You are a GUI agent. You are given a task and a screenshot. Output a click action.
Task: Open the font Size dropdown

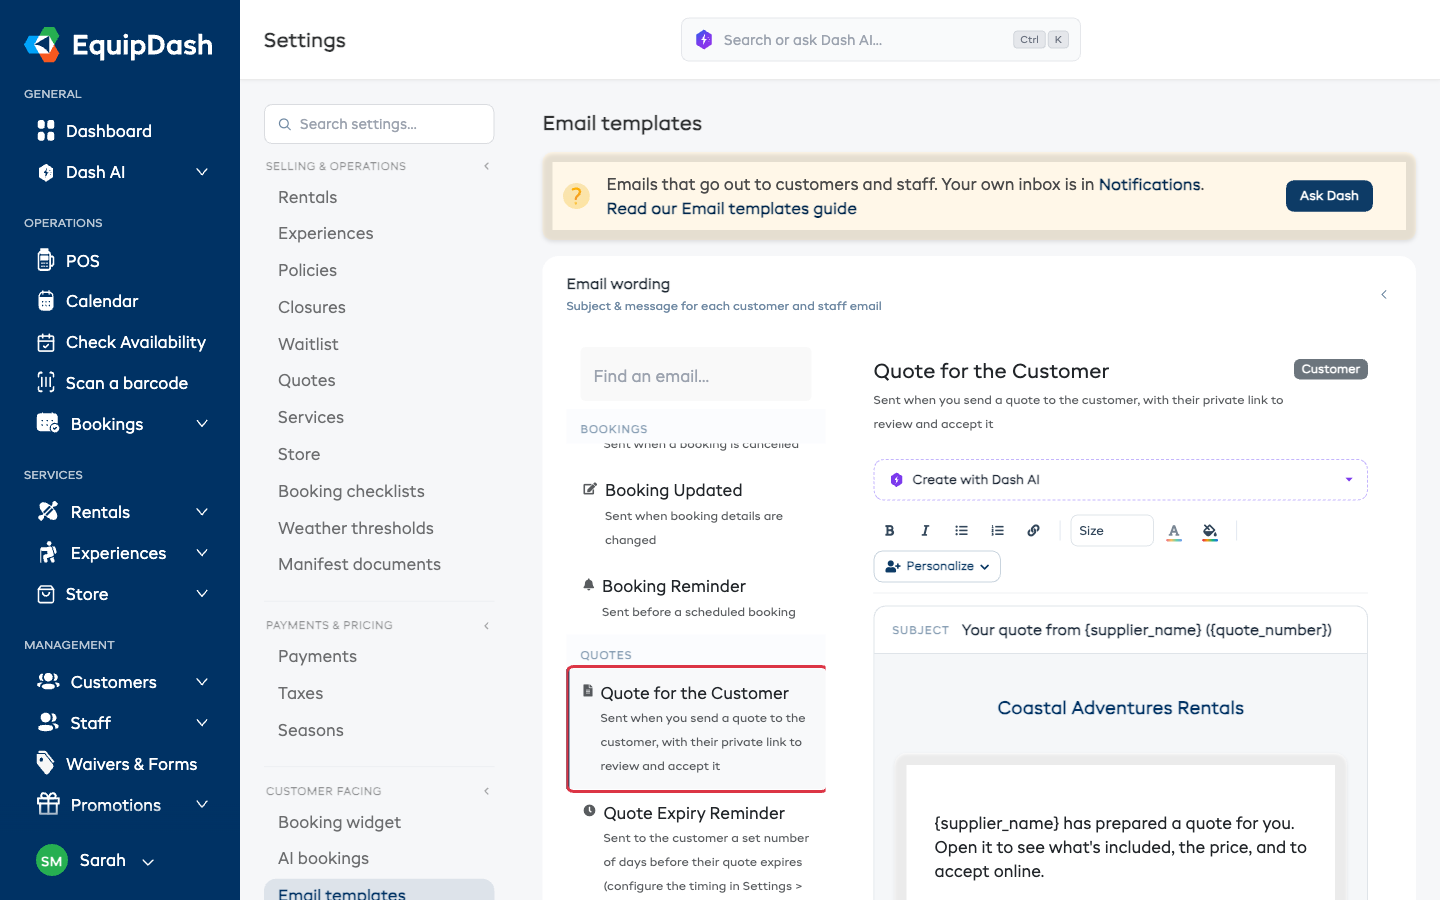[x=1112, y=531]
